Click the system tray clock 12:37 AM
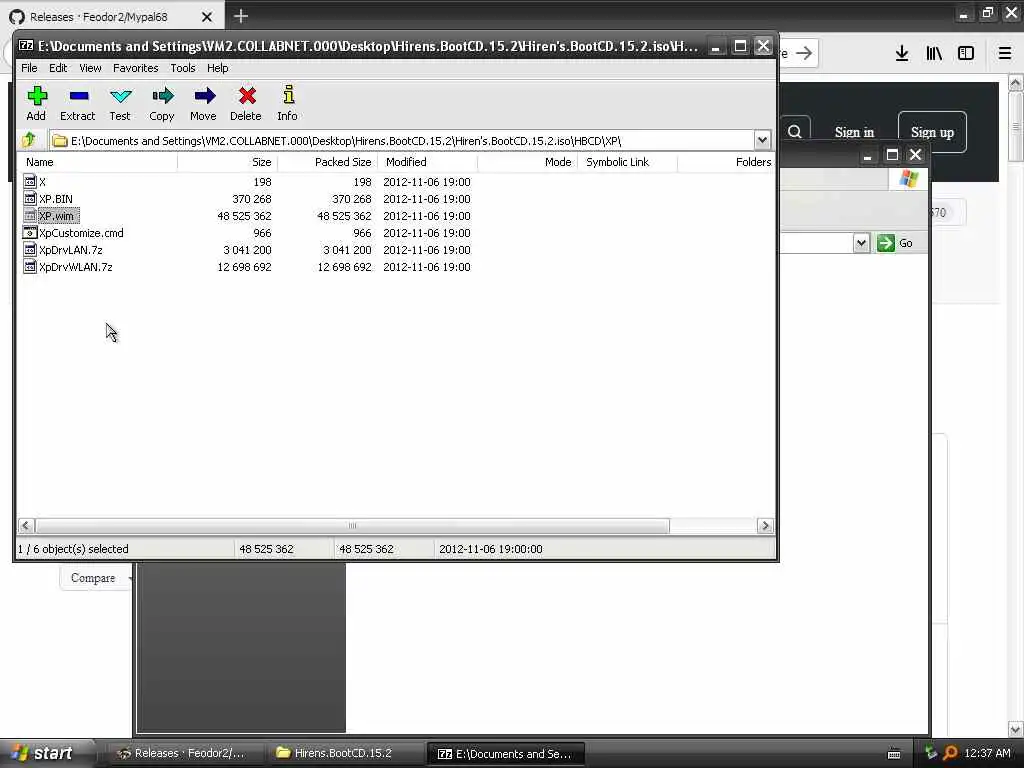 pyautogui.click(x=987, y=753)
